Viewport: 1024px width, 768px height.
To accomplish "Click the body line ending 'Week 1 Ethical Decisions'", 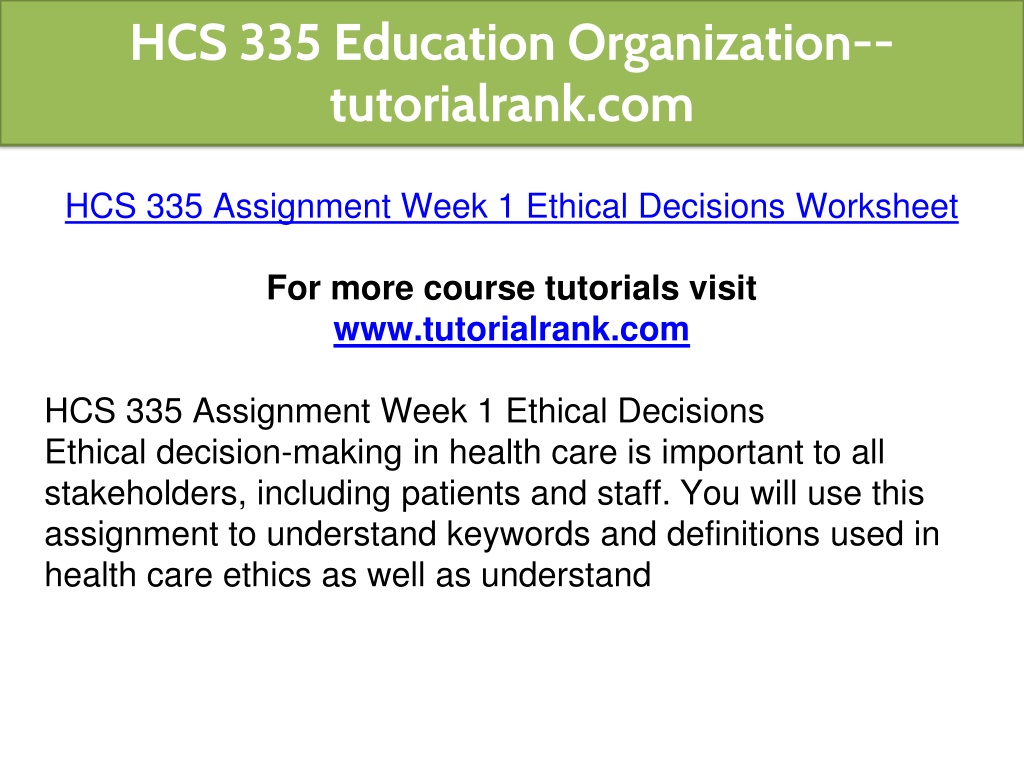I will pyautogui.click(x=404, y=411).
